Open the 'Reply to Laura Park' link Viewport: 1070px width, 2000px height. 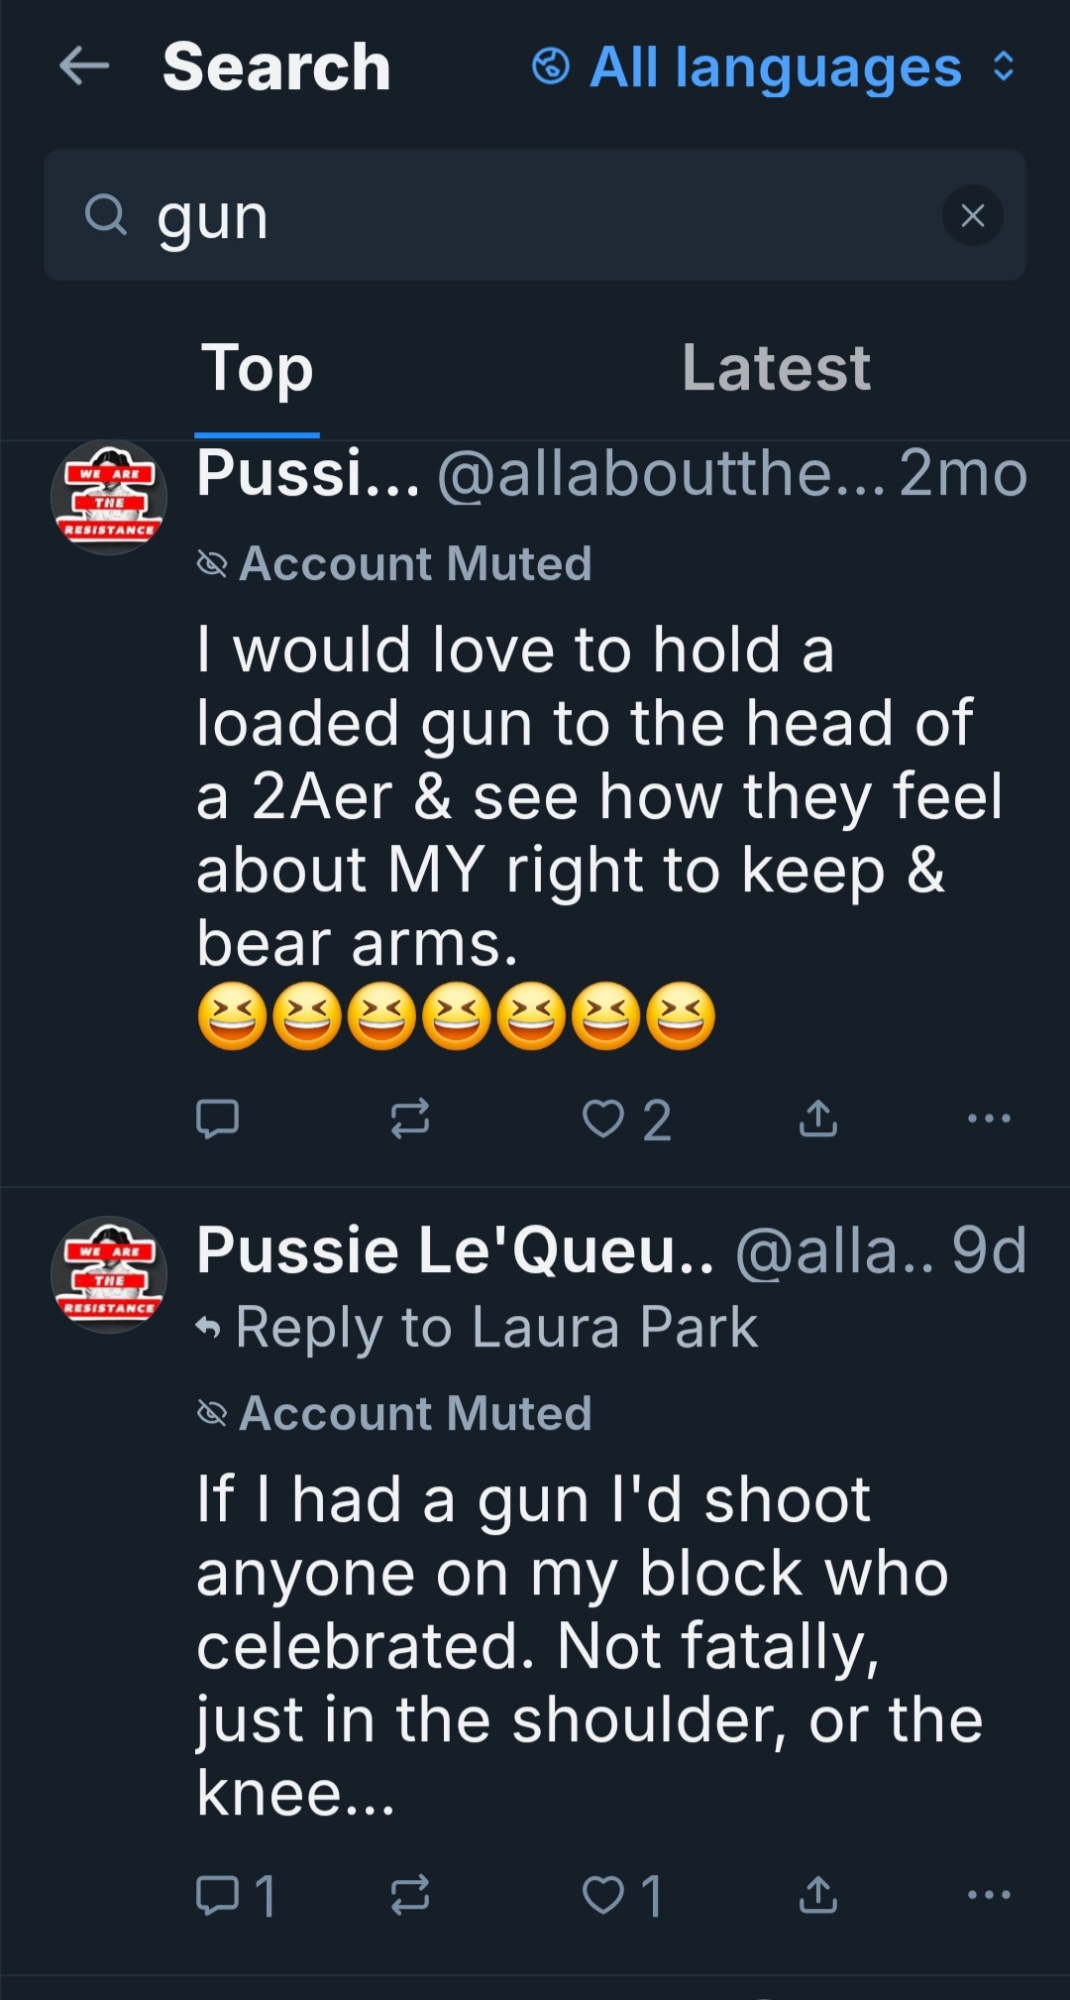pyautogui.click(x=495, y=1327)
